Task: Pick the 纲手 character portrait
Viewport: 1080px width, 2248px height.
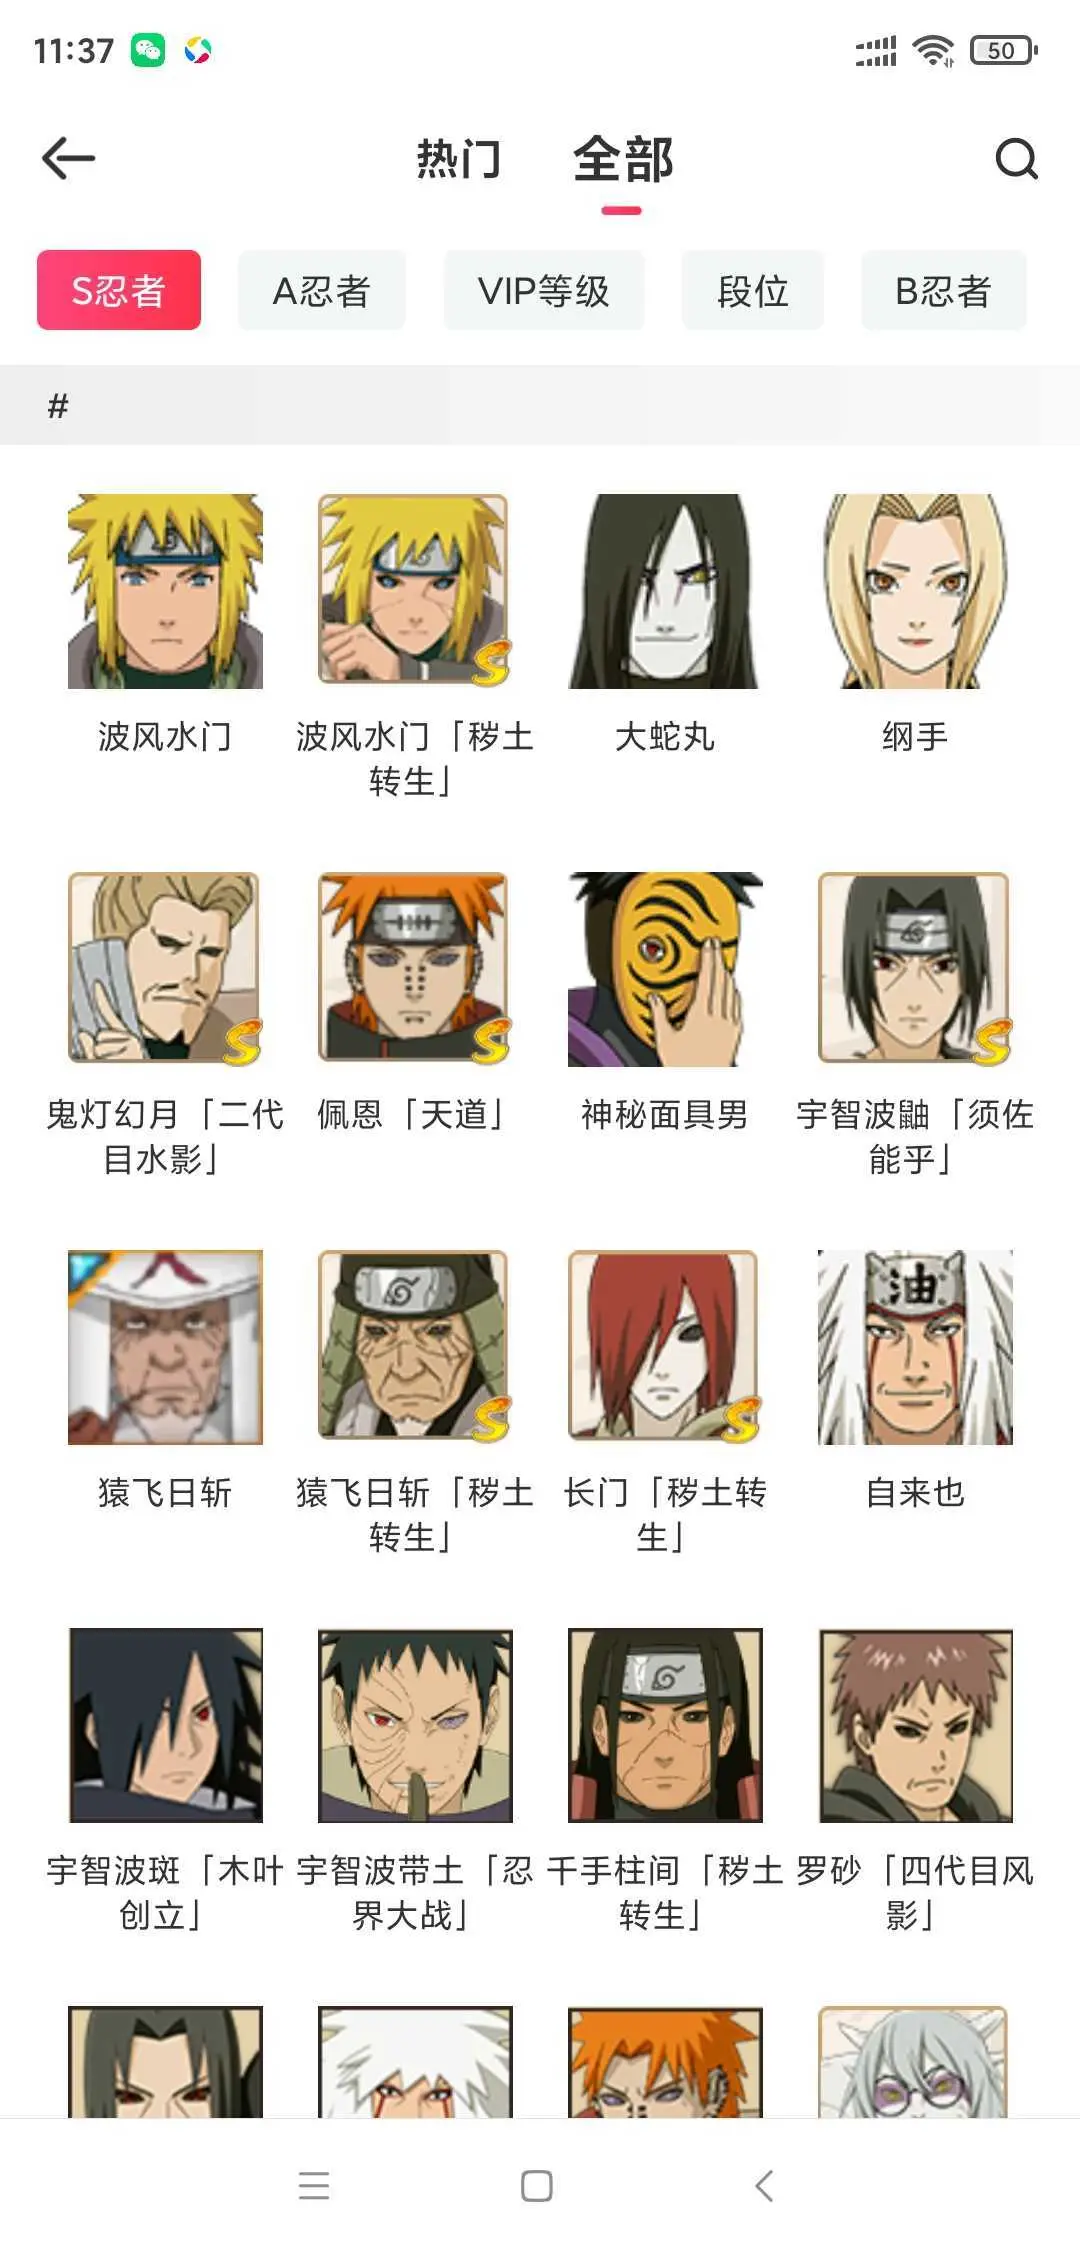Action: pyautogui.click(x=915, y=591)
